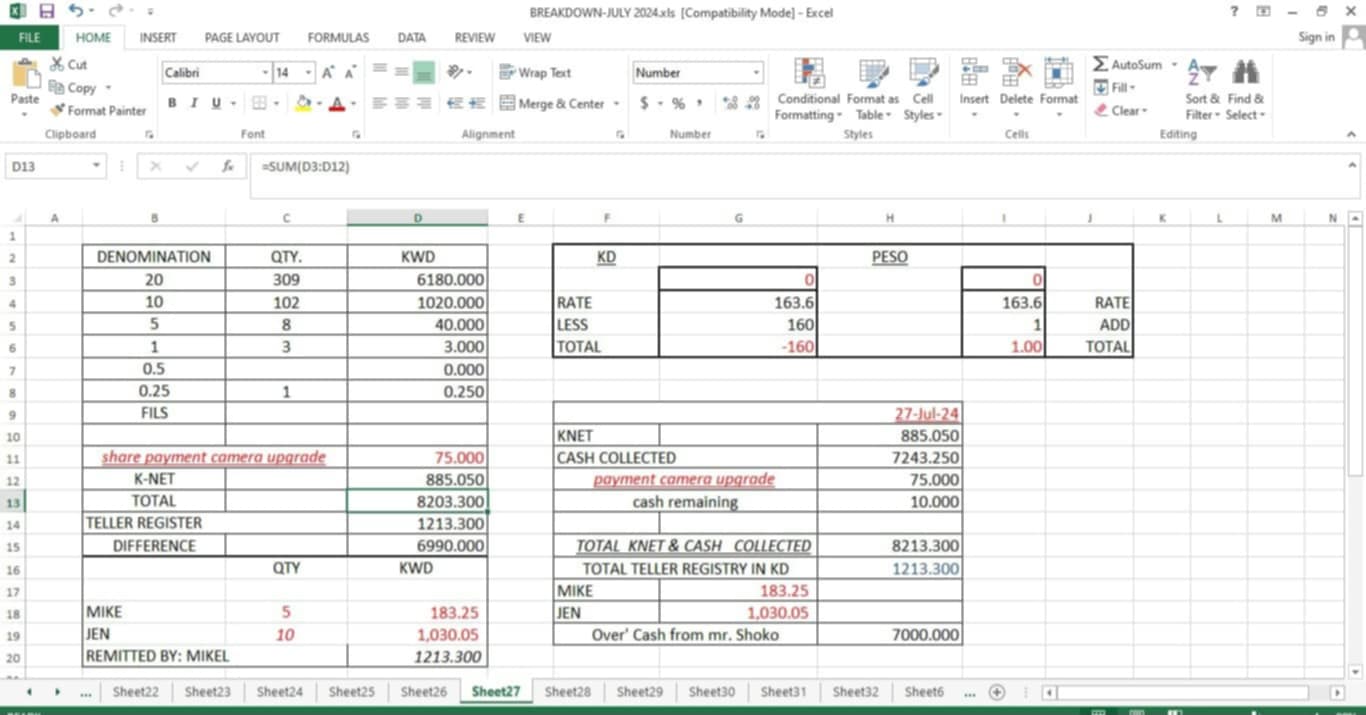Open the Number format dropdown
The image size is (1366, 715).
tap(755, 73)
